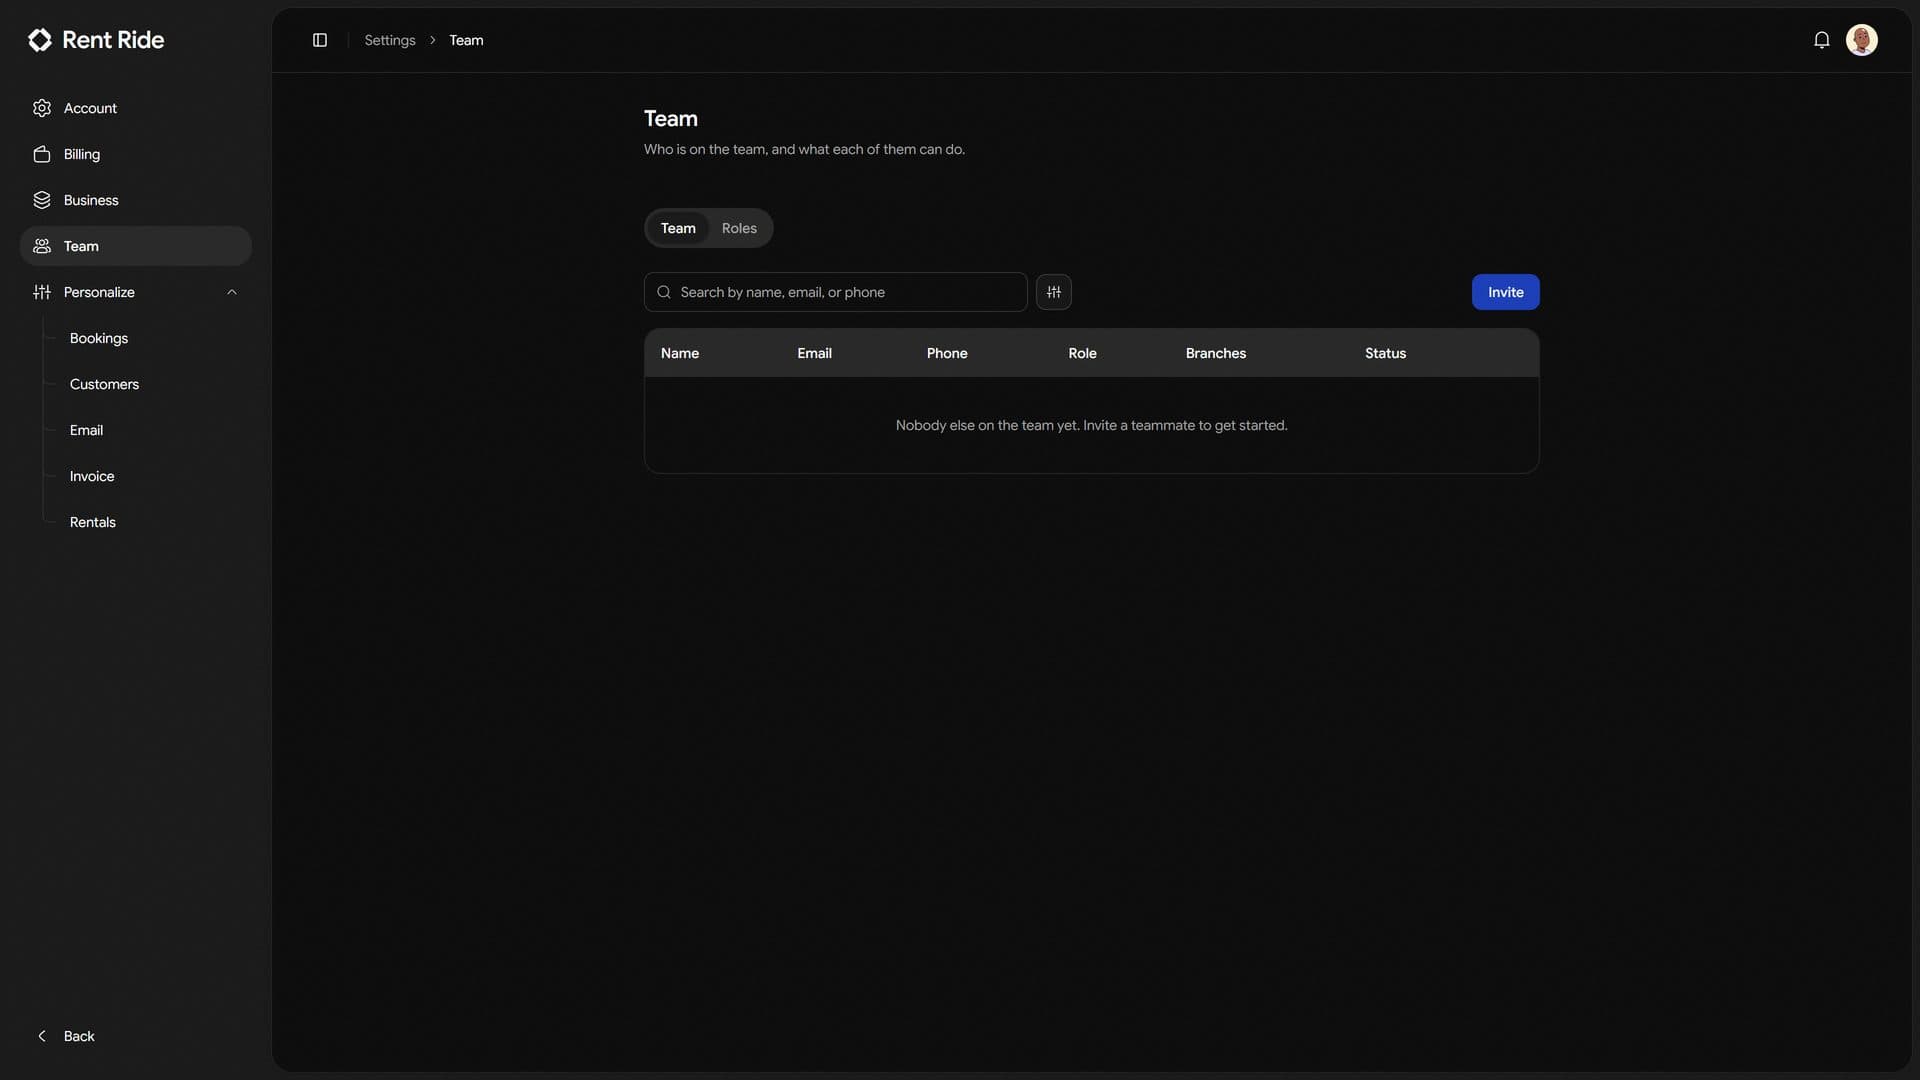The image size is (1920, 1080).
Task: Click the Personalize sliders icon
Action: coord(42,292)
